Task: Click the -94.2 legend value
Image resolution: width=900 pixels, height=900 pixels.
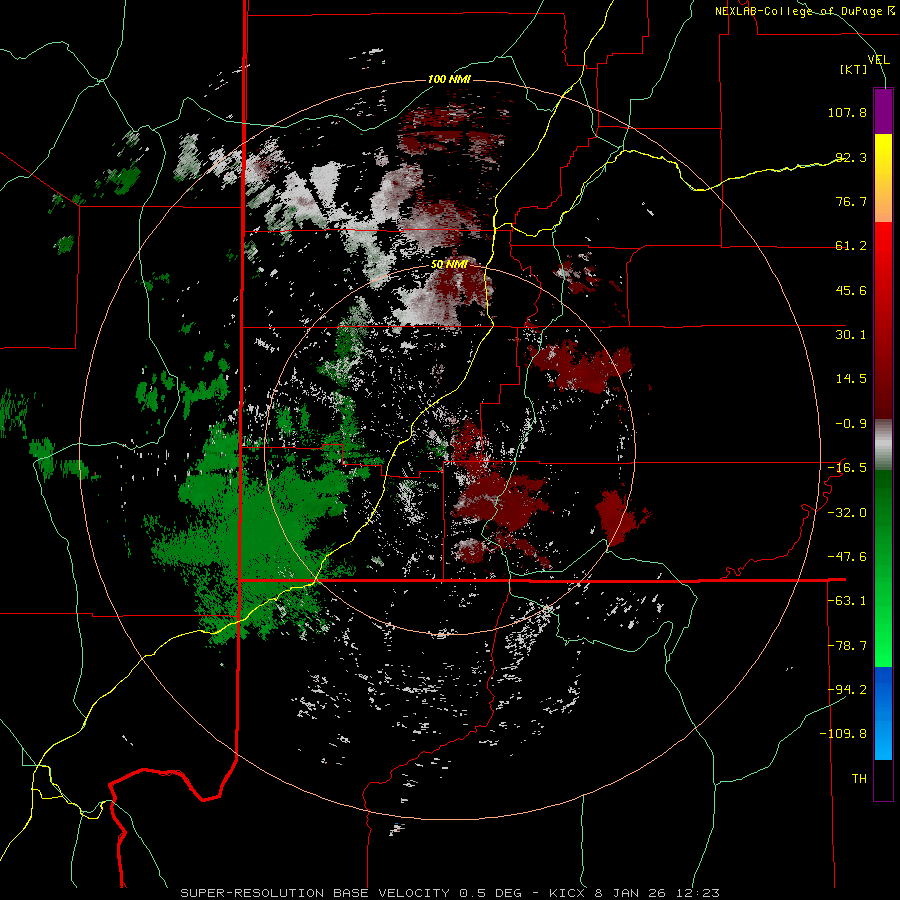Action: [x=847, y=690]
